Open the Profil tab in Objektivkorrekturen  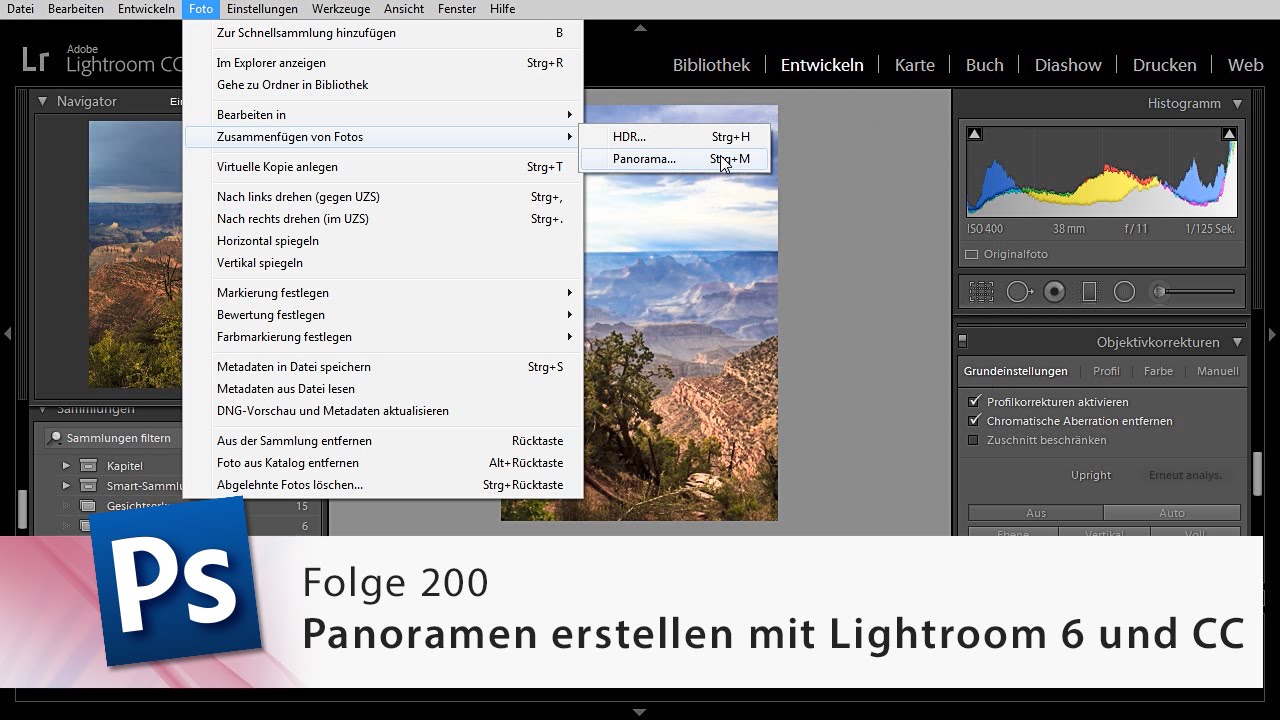1106,371
